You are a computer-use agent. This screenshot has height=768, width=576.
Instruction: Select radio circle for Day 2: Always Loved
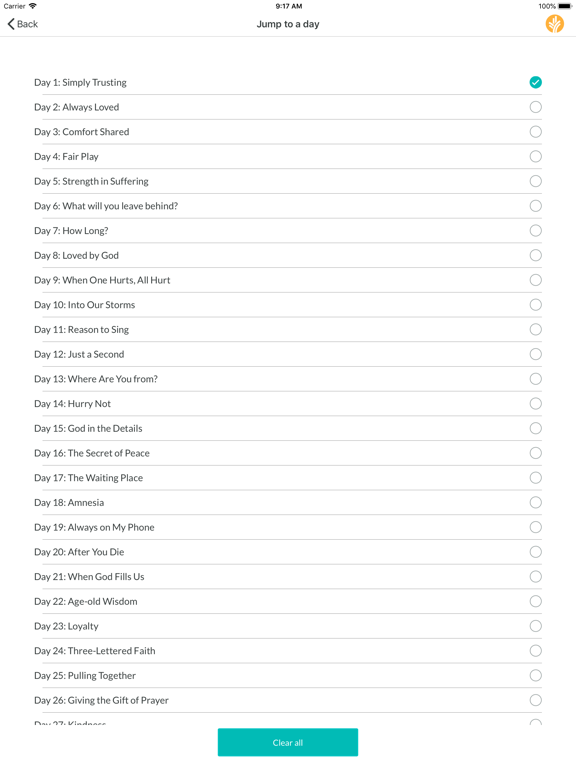[535, 107]
